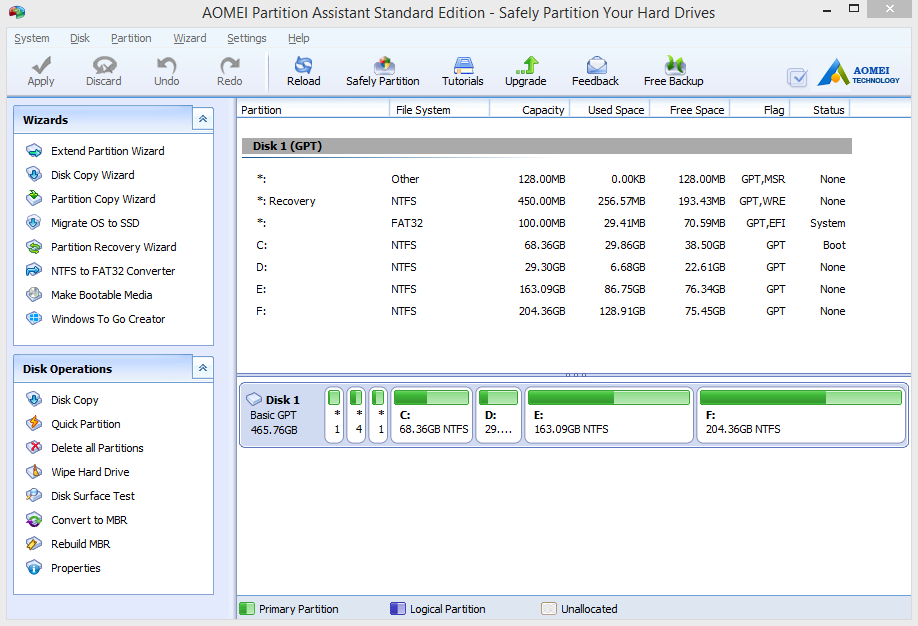The width and height of the screenshot is (918, 626).
Task: Click the splitter handle between list and disk map
Action: pos(576,375)
